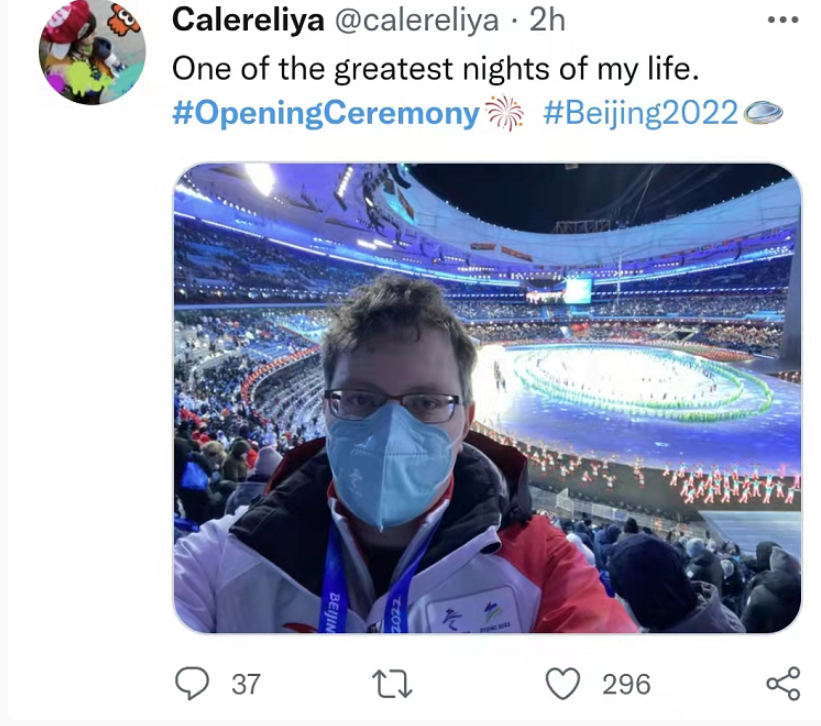Like the tweet with the heart icon
Viewport: 821px width, 726px height.
point(564,683)
